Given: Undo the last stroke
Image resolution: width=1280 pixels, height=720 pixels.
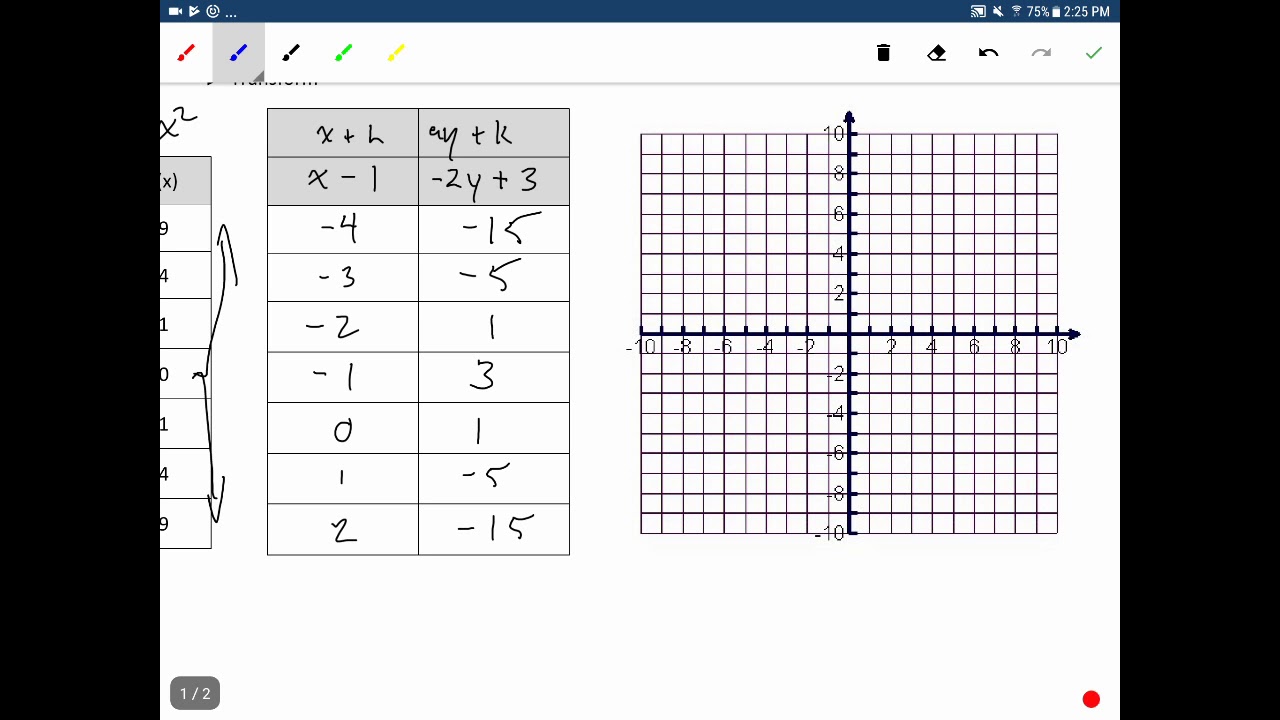Looking at the screenshot, I should click(988, 53).
